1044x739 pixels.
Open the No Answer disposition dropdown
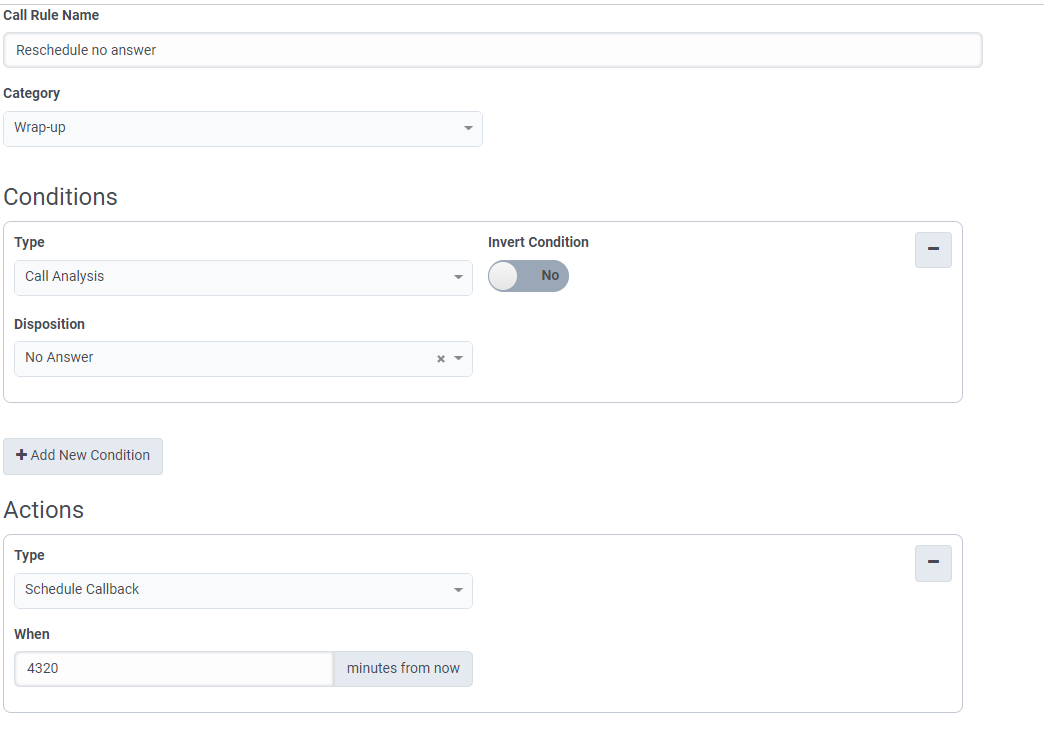tap(220, 359)
